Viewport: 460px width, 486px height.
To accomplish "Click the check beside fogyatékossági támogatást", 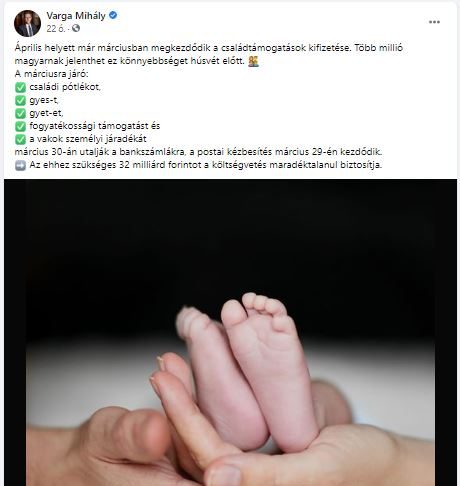I will click(x=20, y=126).
